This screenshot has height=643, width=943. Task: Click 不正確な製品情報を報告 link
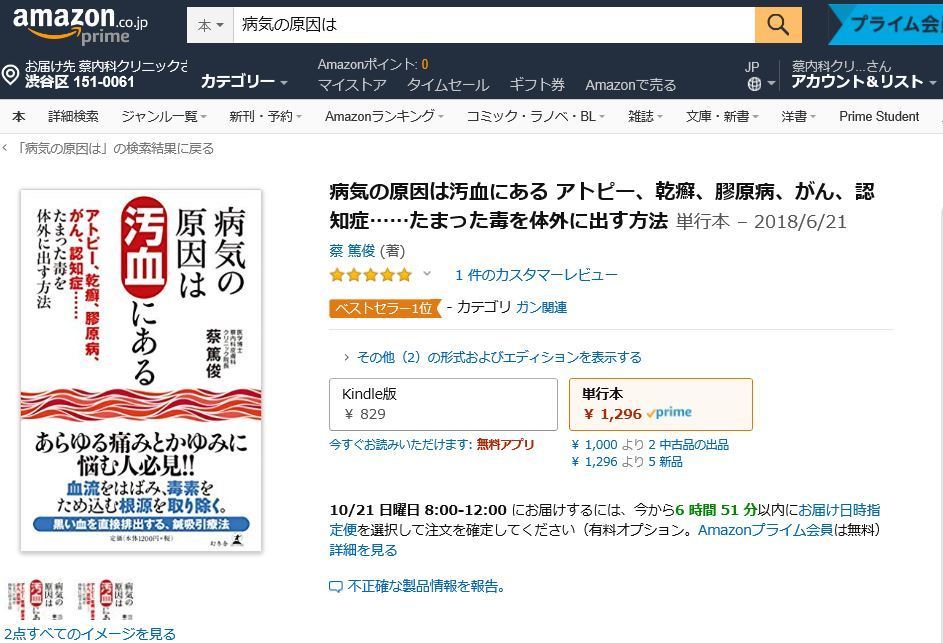point(426,586)
